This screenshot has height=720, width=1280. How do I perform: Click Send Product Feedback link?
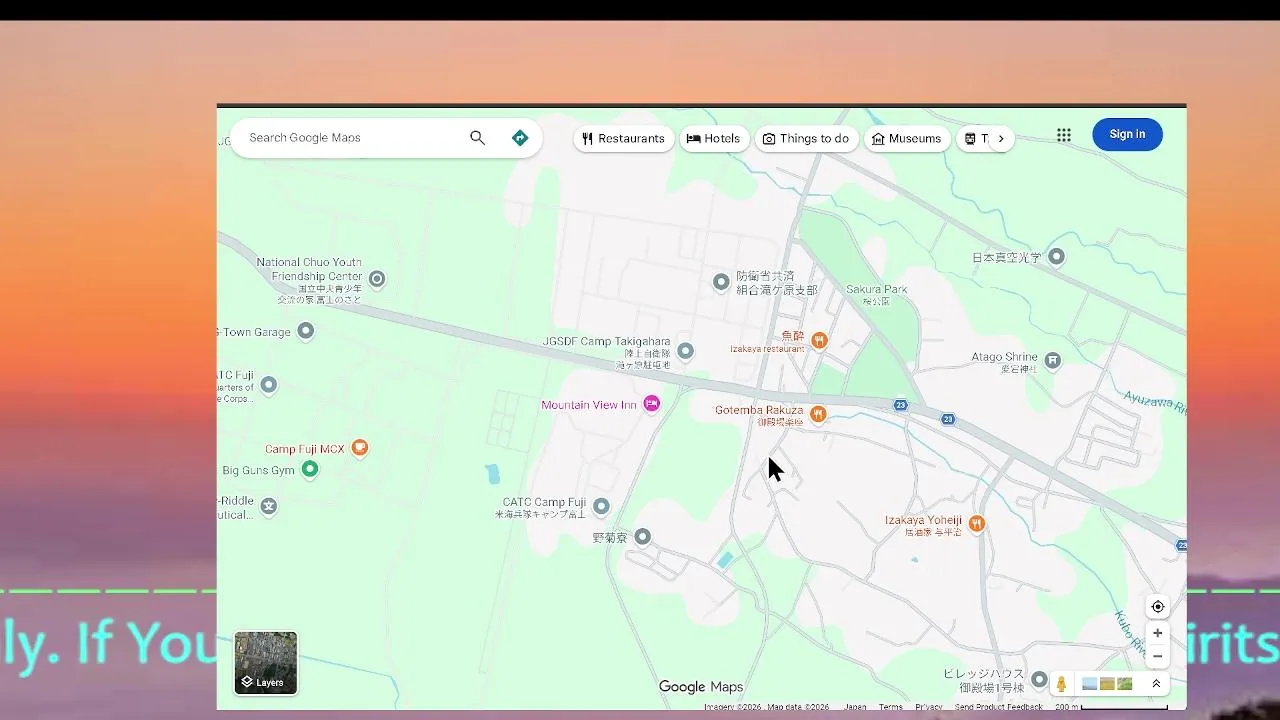pyautogui.click(x=998, y=707)
